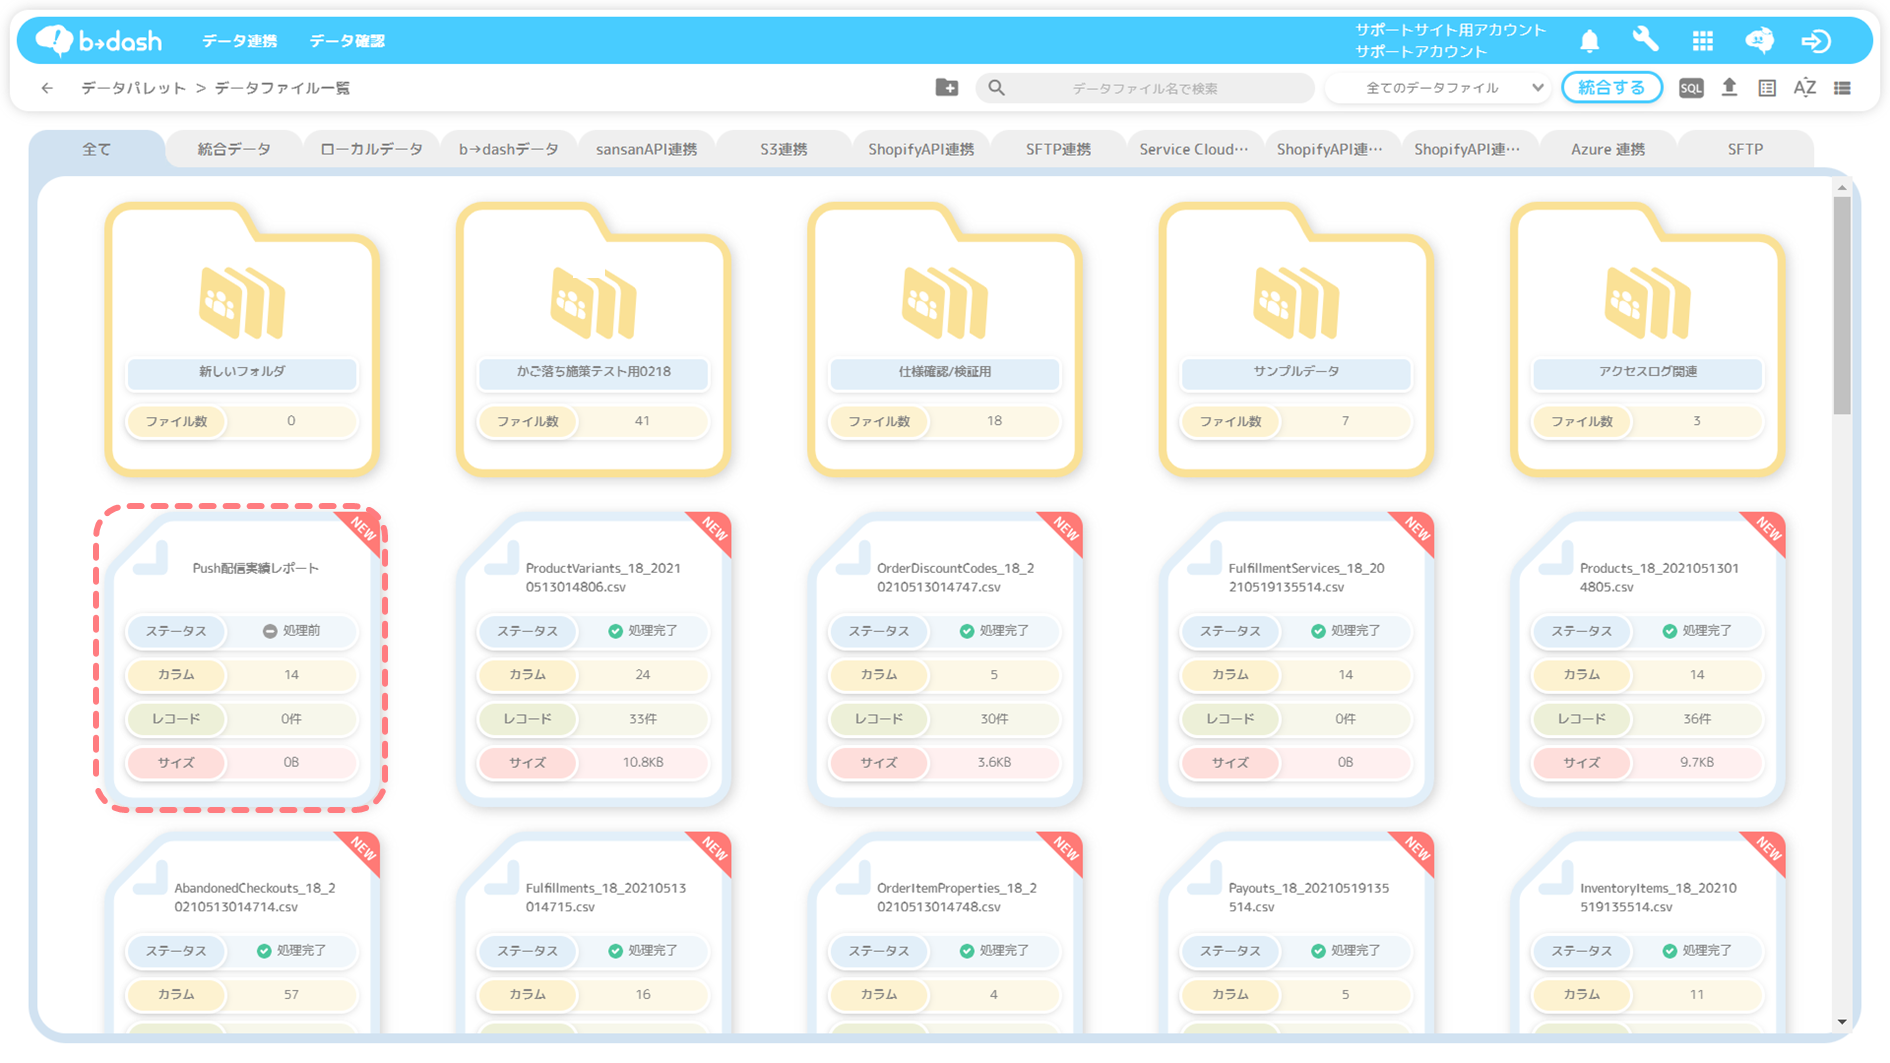The image size is (1890, 1063).
Task: Switch to the S3連携 tab
Action: click(783, 149)
